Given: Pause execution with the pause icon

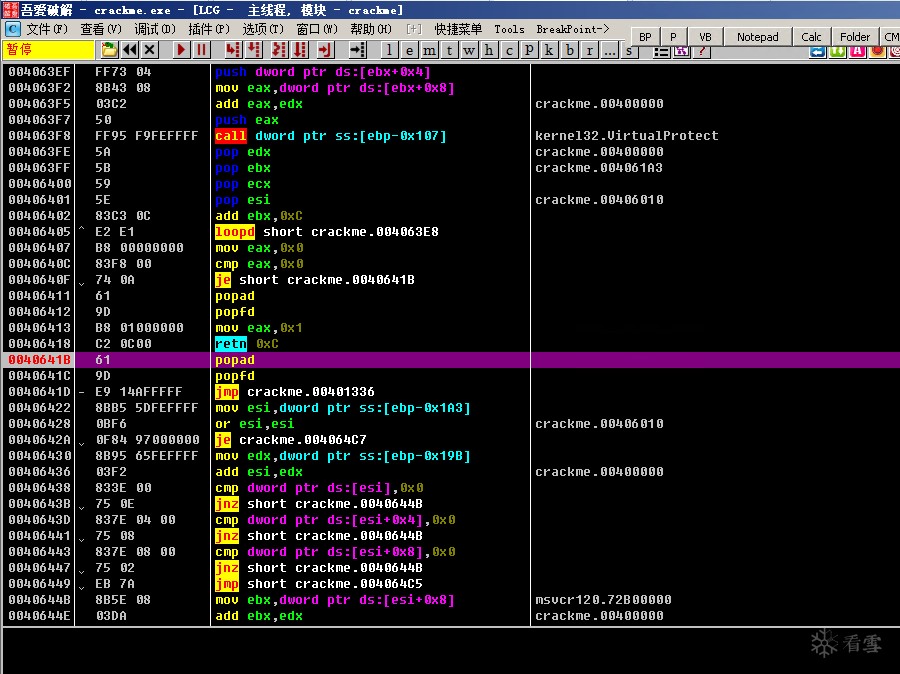Looking at the screenshot, I should click(201, 50).
